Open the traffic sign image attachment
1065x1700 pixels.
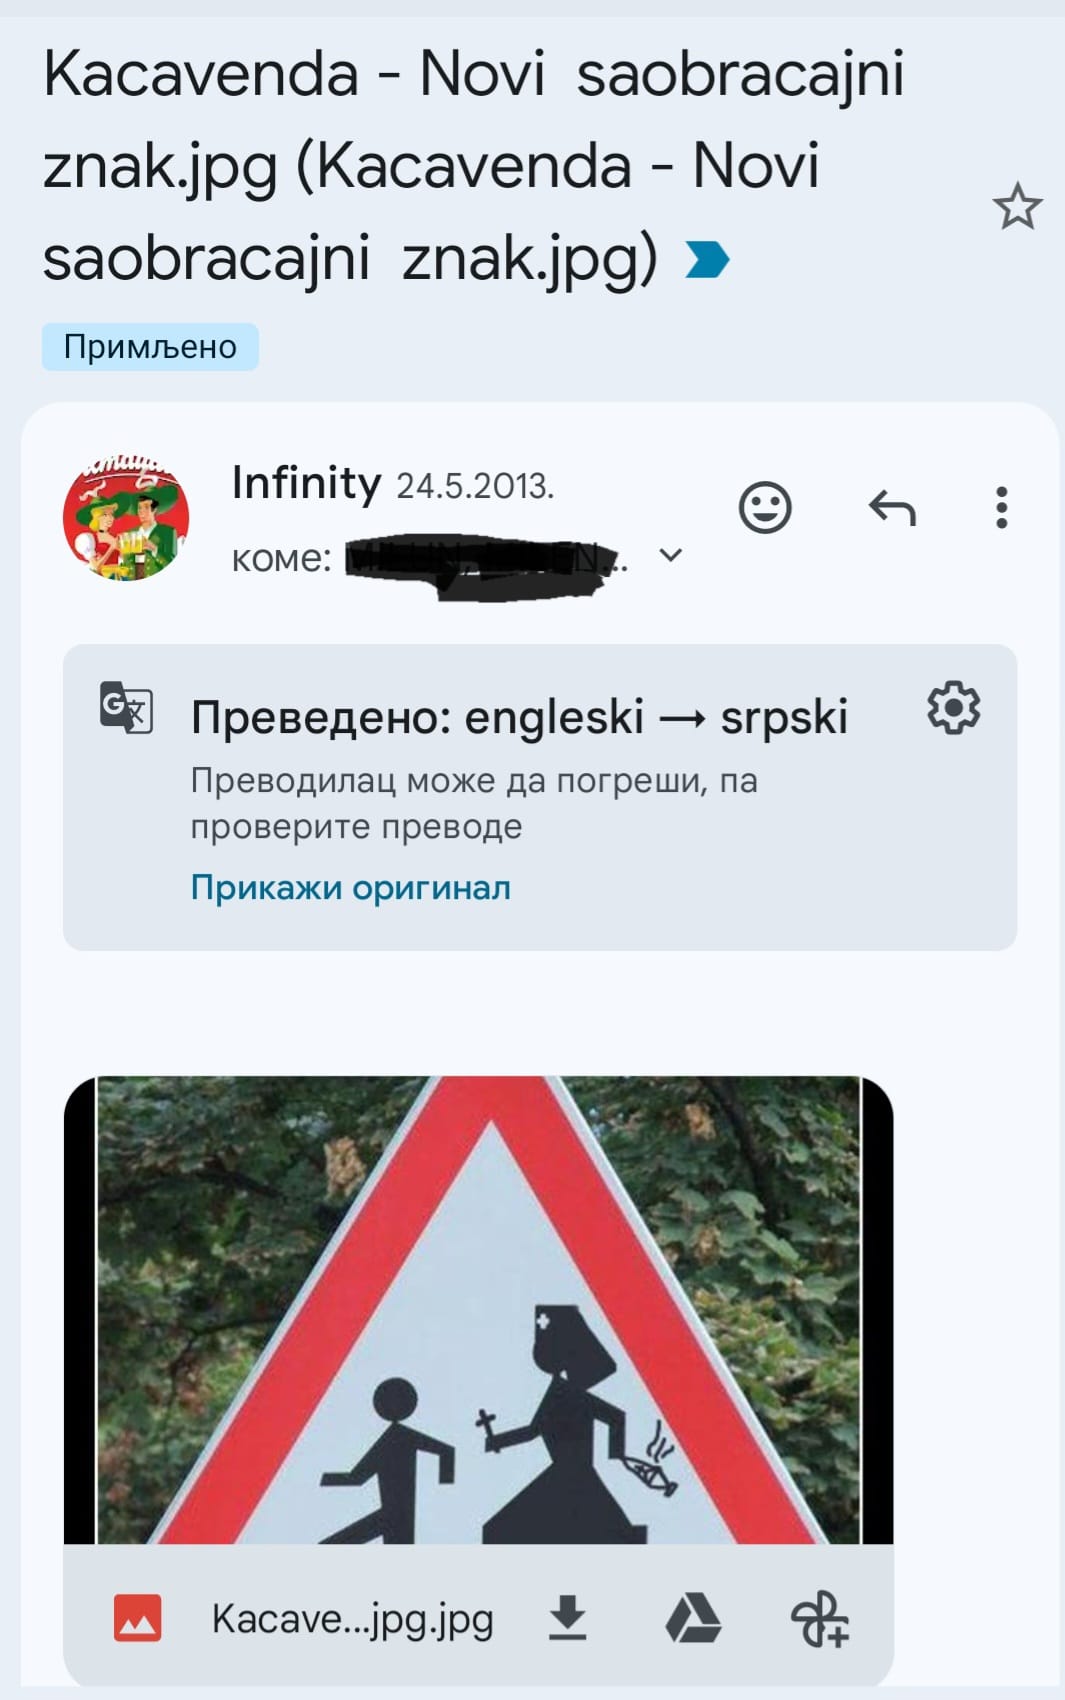[478, 1310]
